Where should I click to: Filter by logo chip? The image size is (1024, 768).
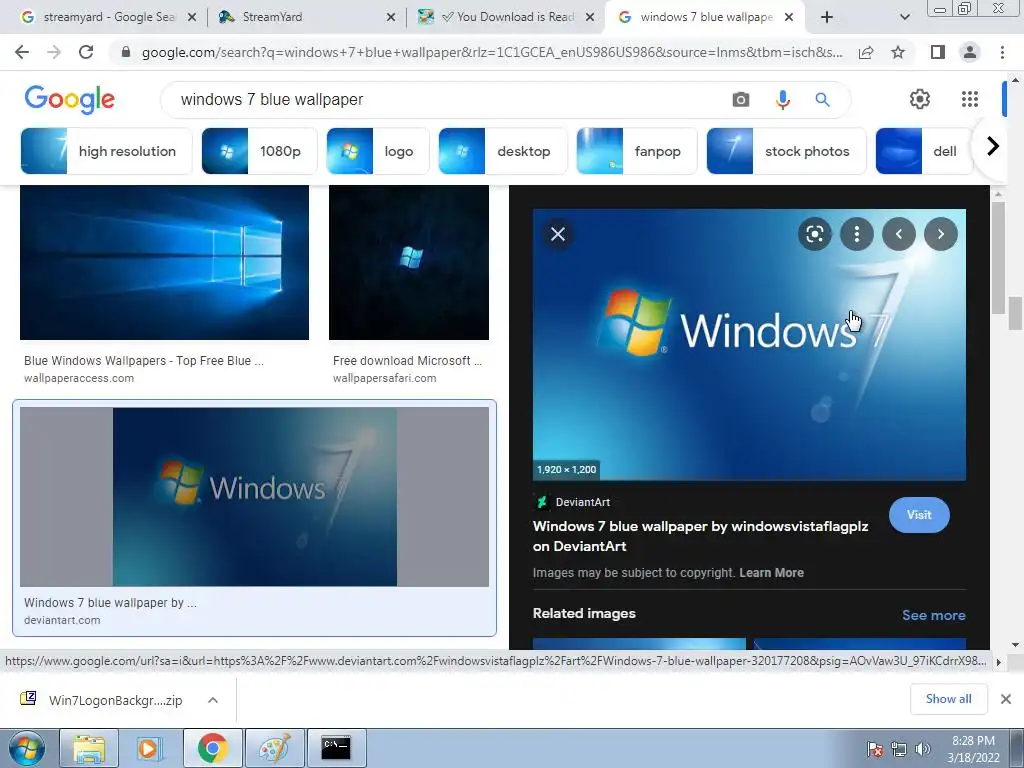point(377,151)
